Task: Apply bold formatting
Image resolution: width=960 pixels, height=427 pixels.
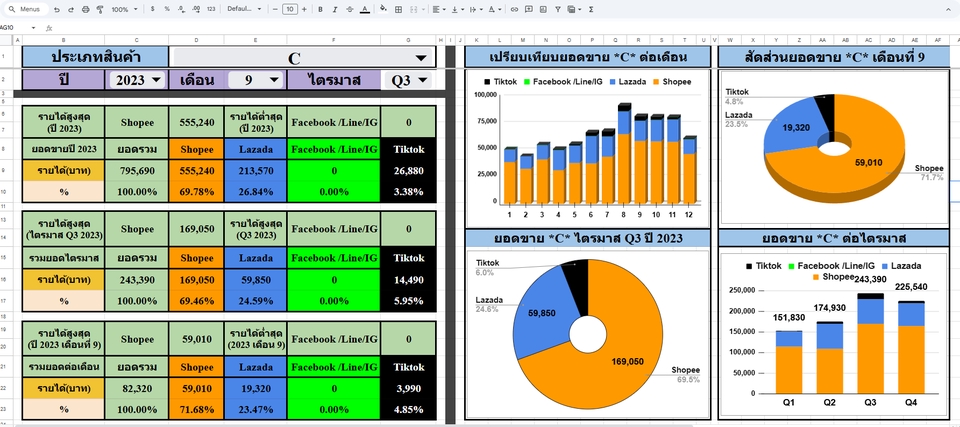Action: click(x=322, y=9)
